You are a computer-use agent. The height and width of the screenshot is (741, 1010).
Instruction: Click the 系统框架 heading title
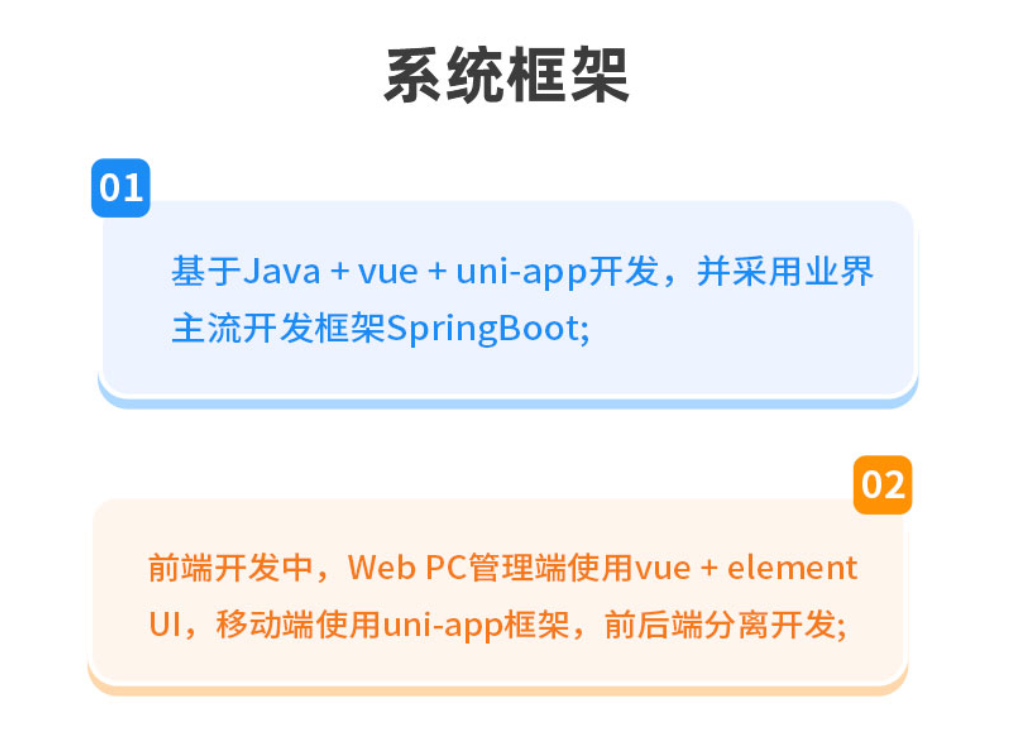tap(506, 76)
